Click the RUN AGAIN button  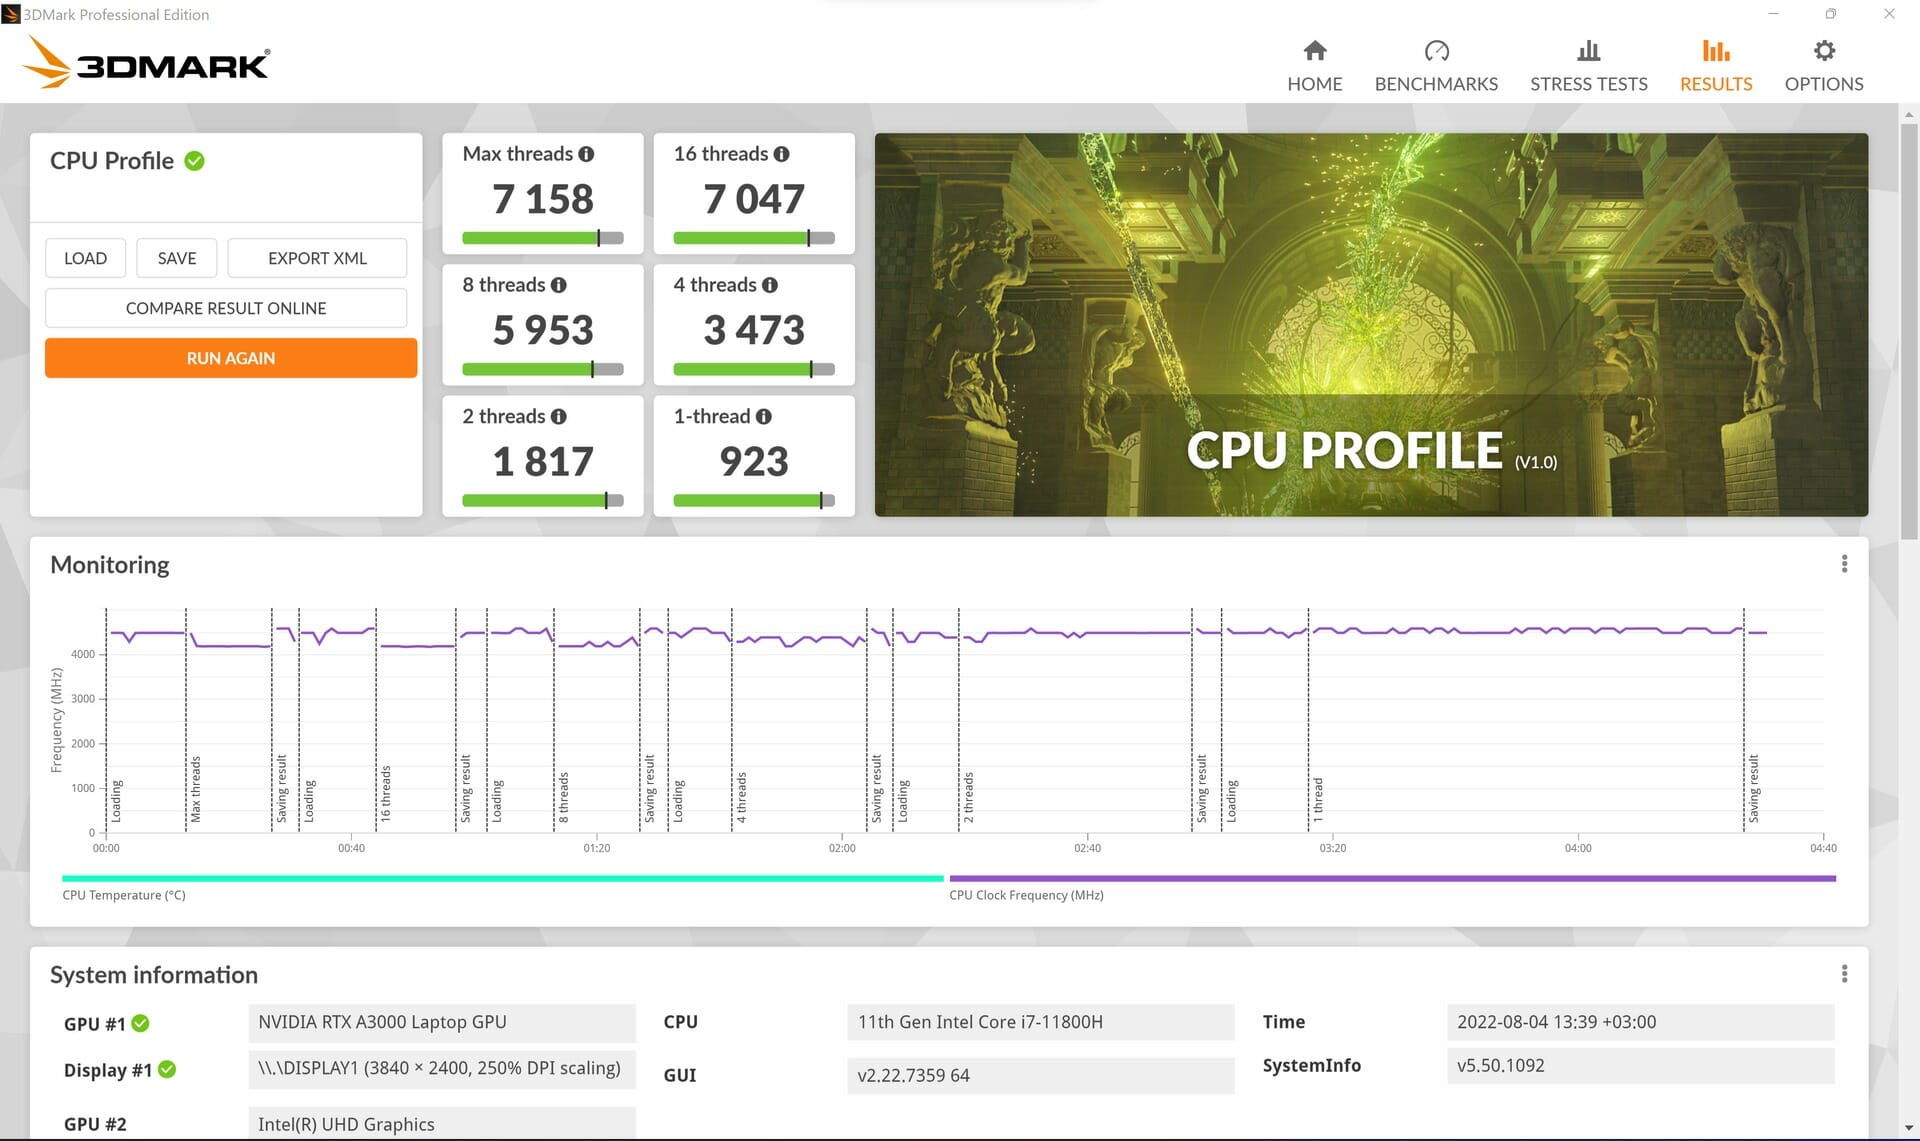(229, 359)
